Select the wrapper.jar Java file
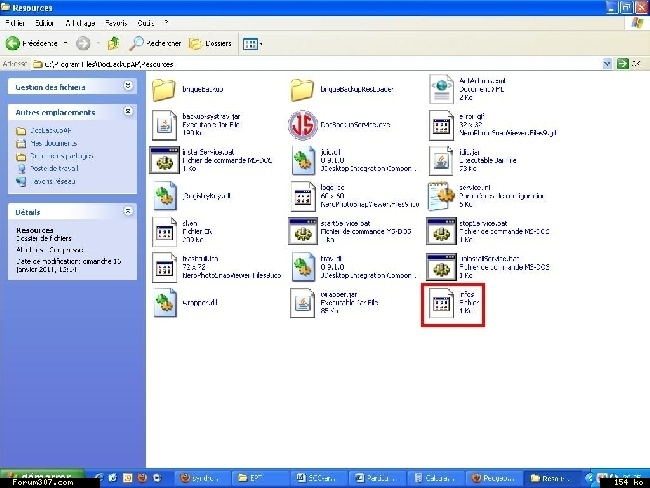 (303, 302)
